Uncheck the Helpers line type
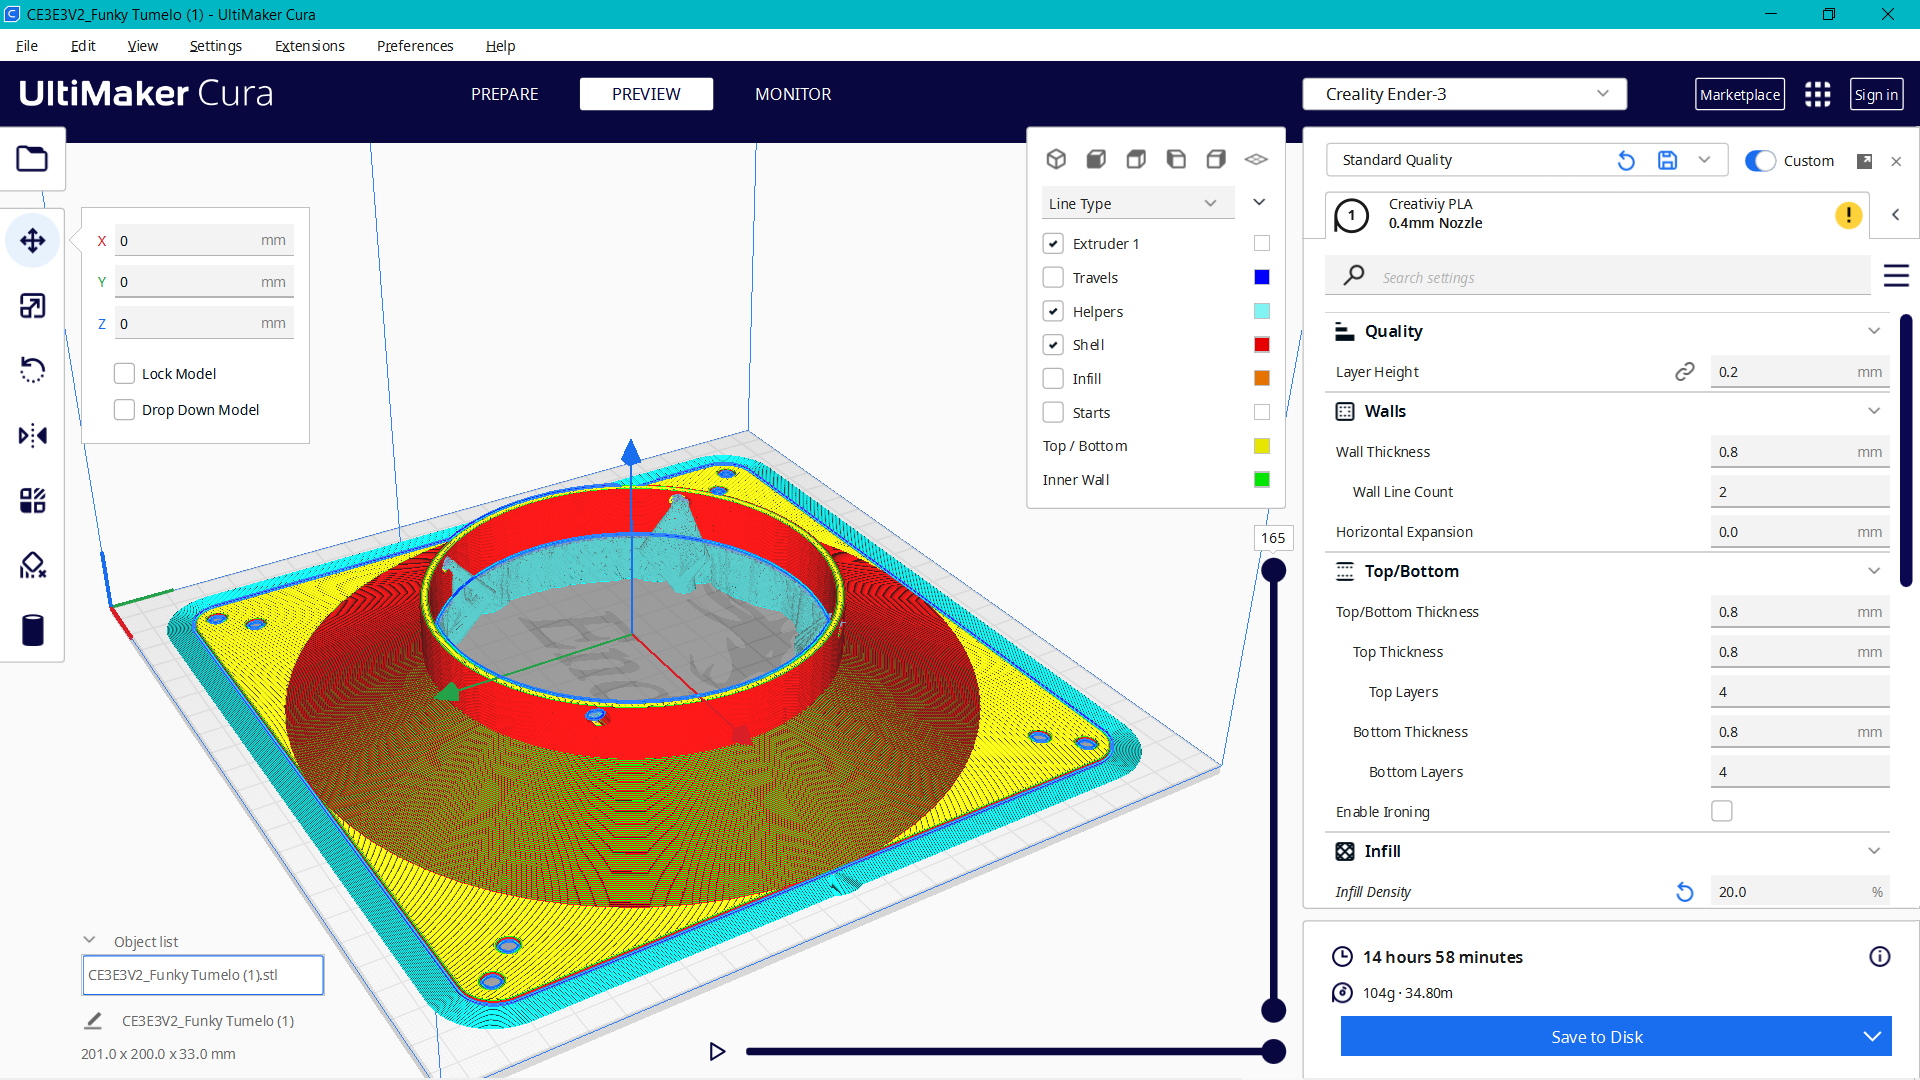1920x1080 pixels. (x=1053, y=311)
